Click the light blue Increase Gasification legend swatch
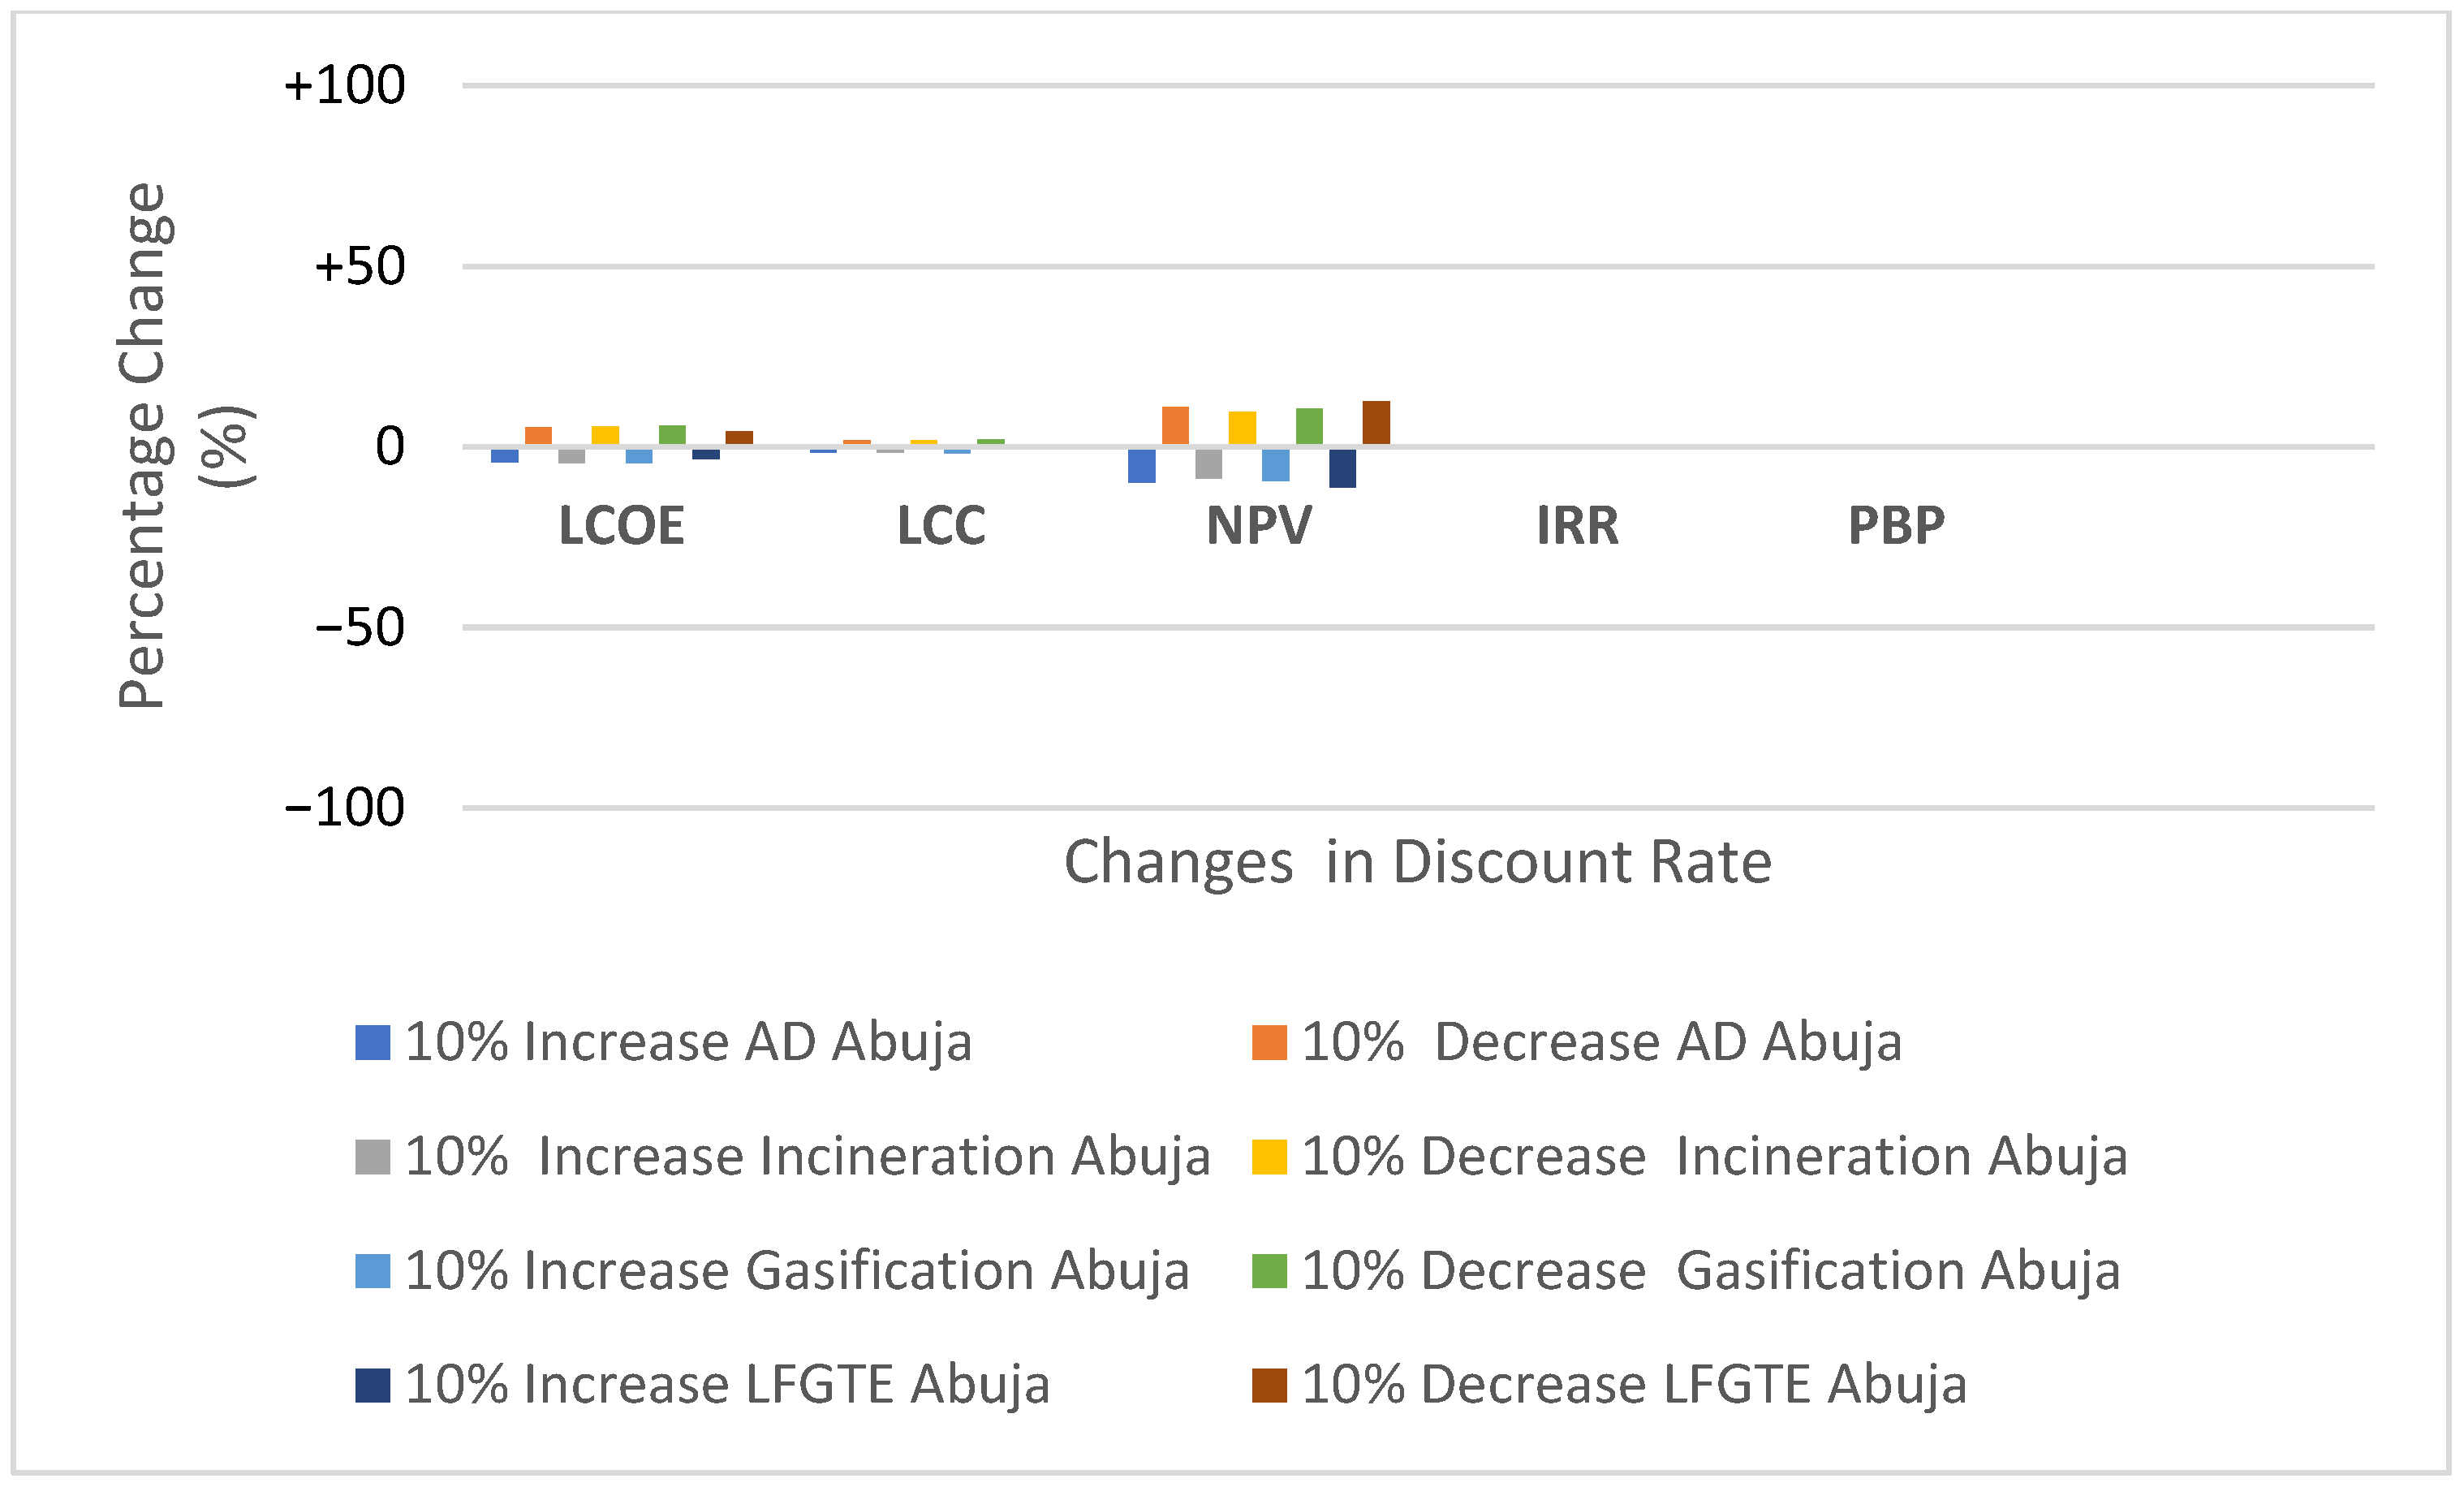The image size is (2464, 1487). click(372, 1271)
